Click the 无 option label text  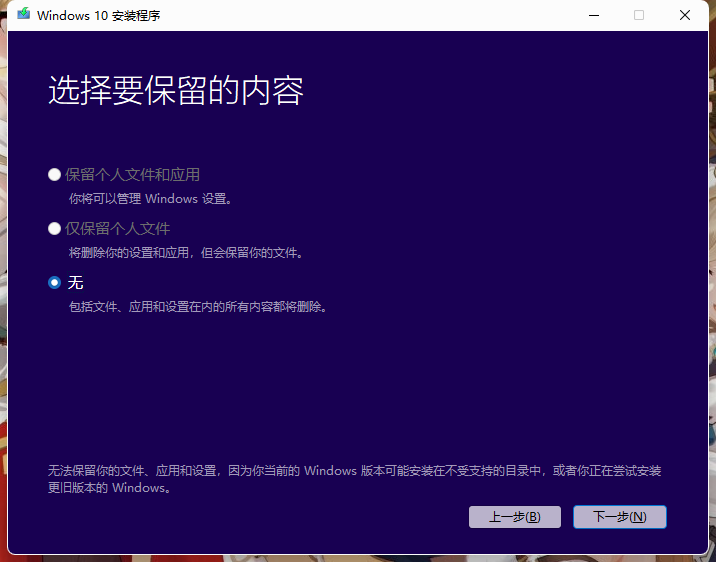(75, 283)
